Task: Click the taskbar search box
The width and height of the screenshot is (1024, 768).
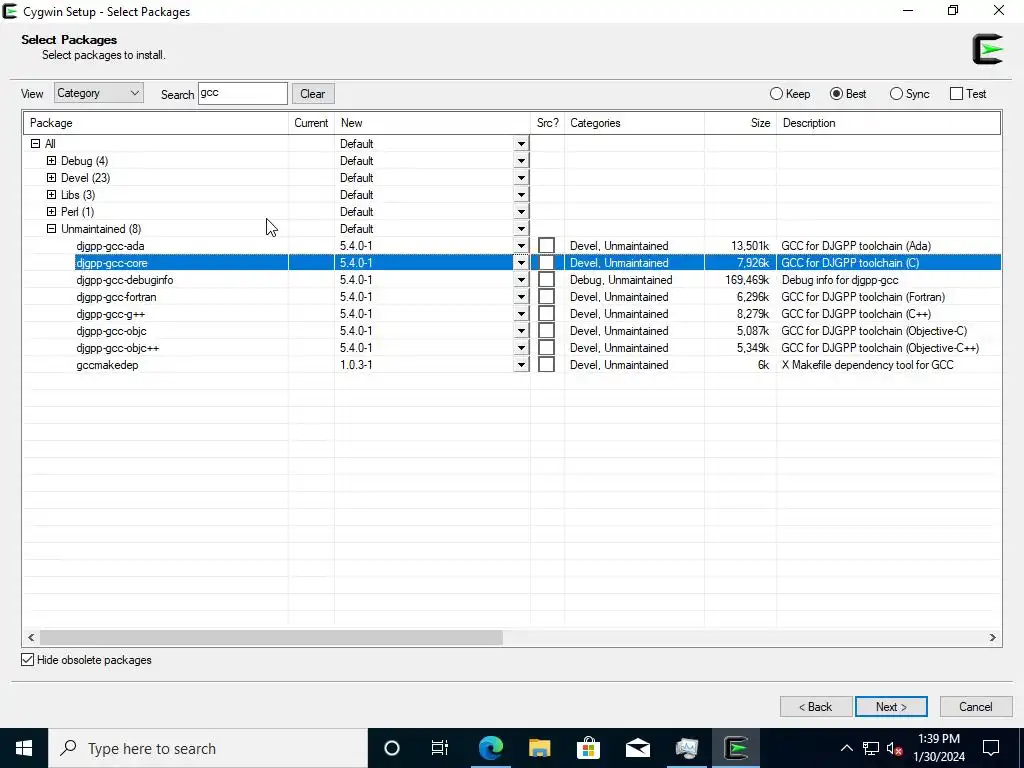Action: tap(208, 748)
